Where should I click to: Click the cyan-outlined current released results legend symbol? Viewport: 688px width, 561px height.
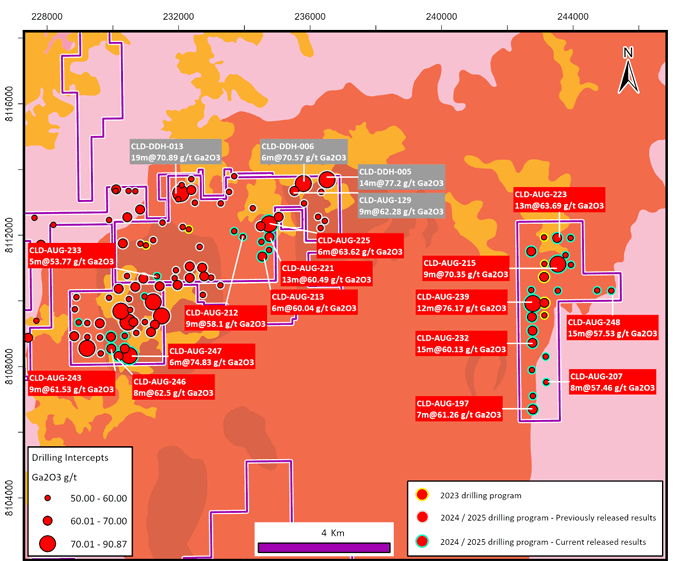tap(424, 540)
